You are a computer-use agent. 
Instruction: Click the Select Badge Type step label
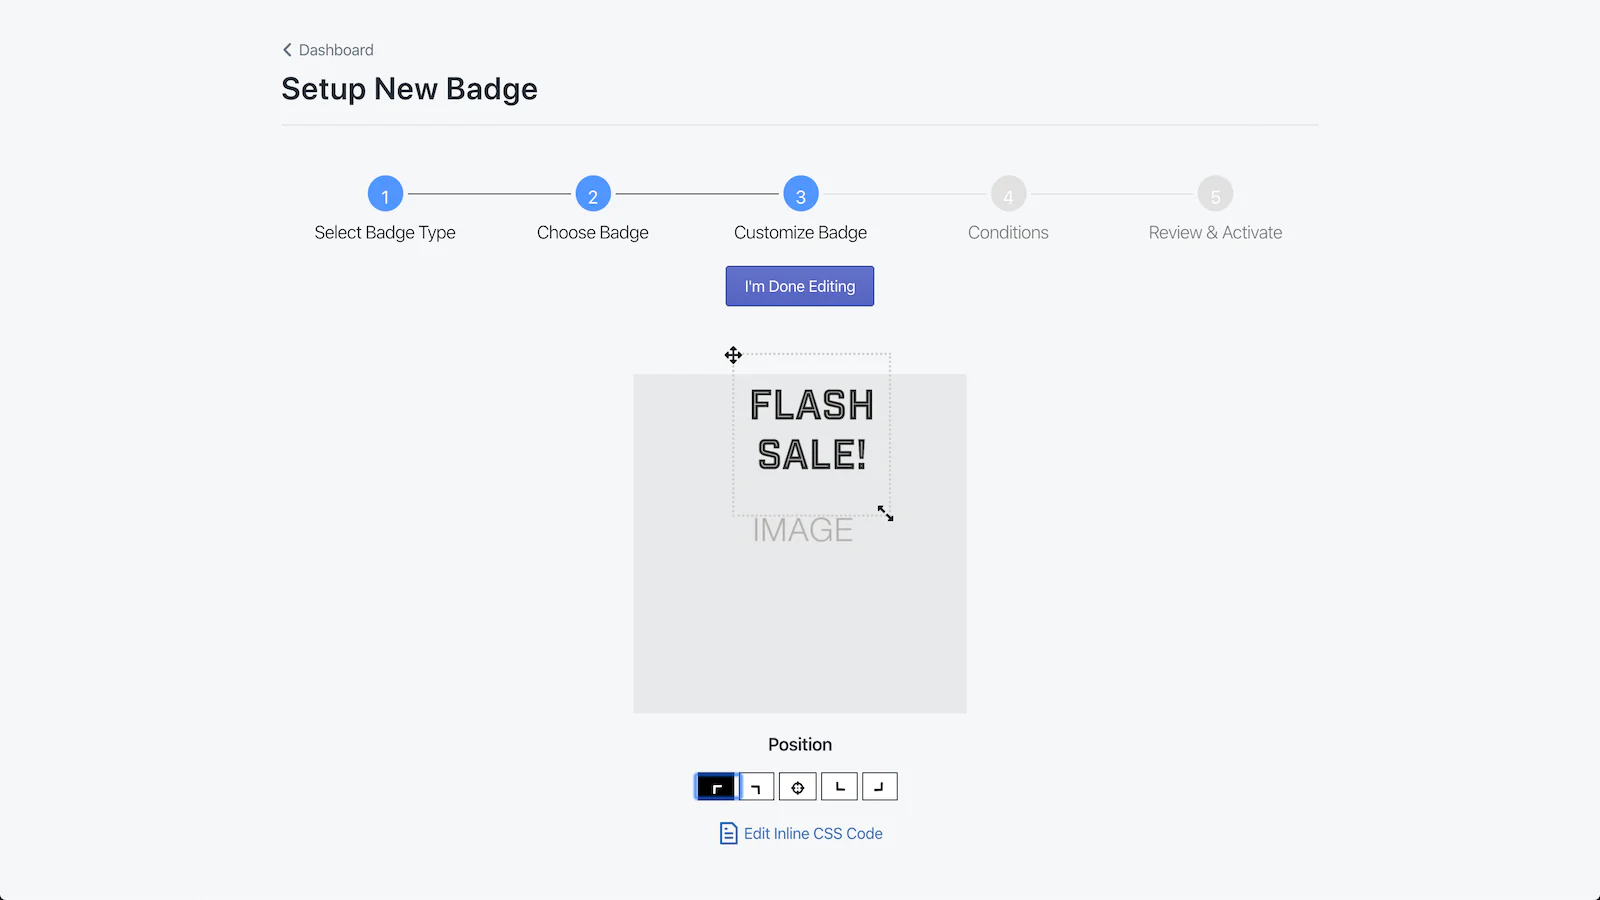point(385,232)
